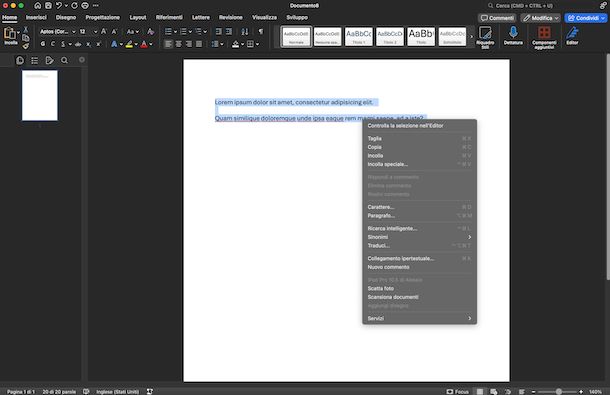
Task: Click the copy icon in the clipboard group
Action: [26, 38]
